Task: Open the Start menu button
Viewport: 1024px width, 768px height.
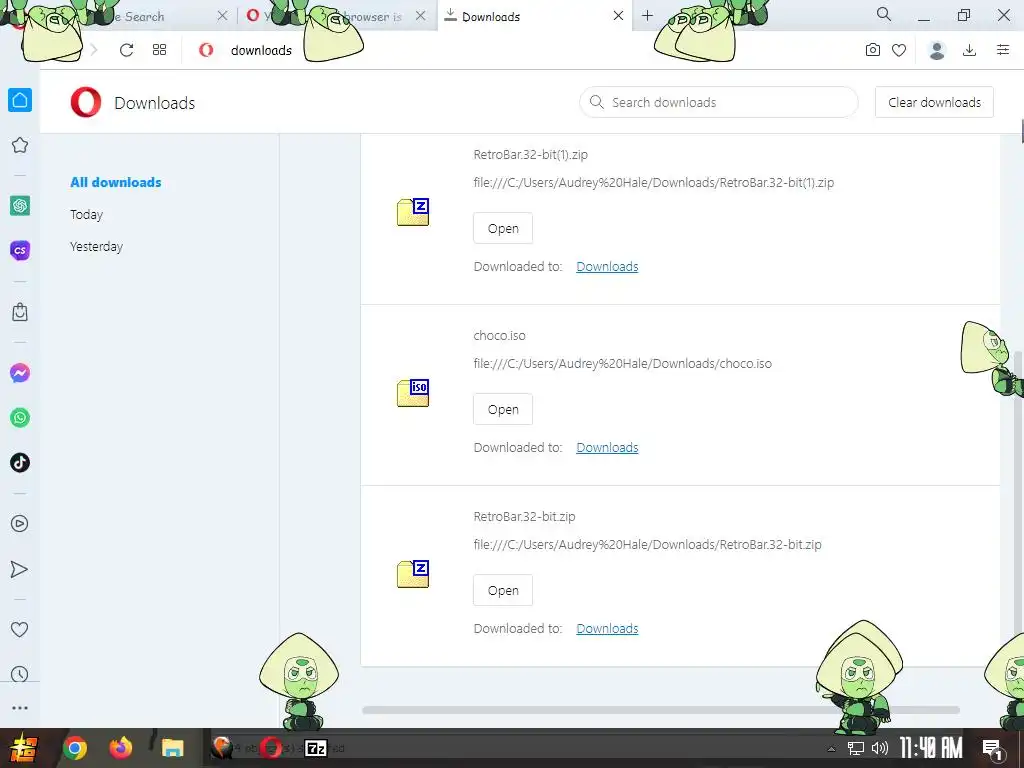Action: (x=23, y=748)
